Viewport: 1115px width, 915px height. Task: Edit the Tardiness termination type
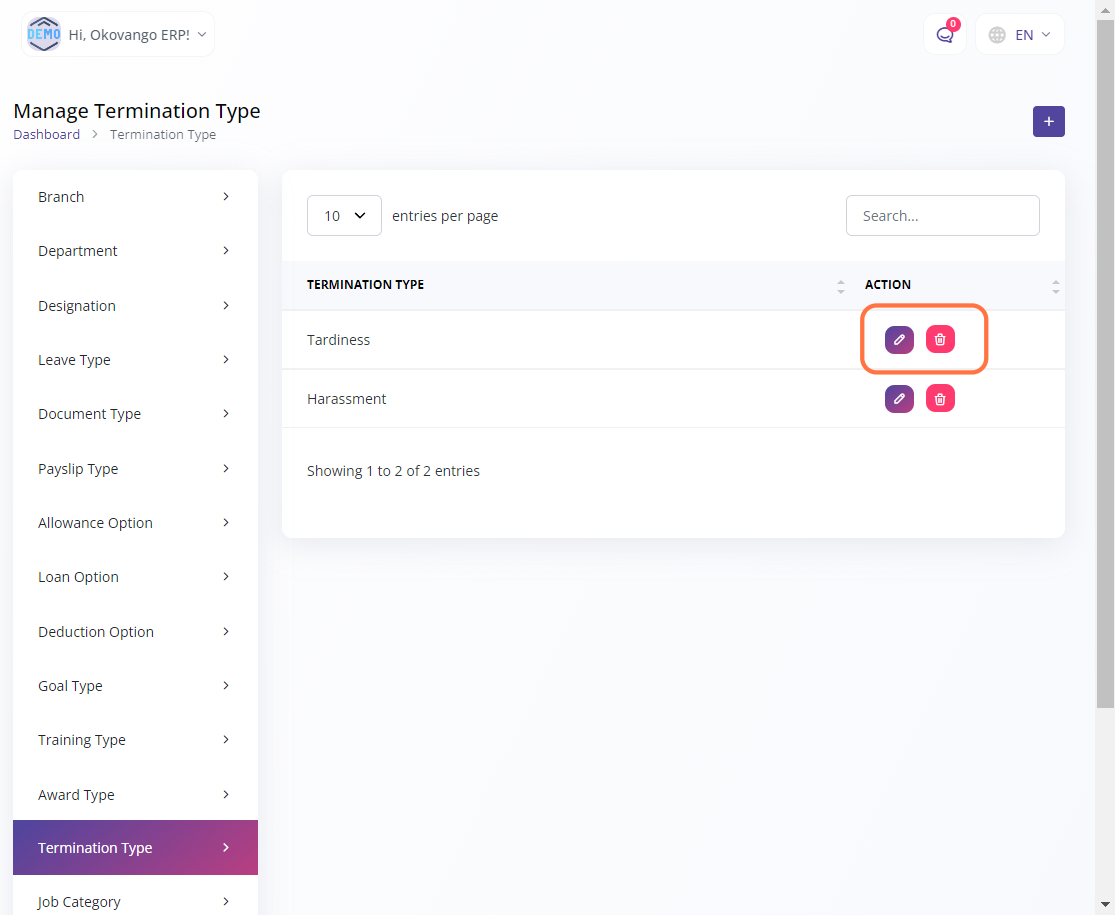point(899,340)
